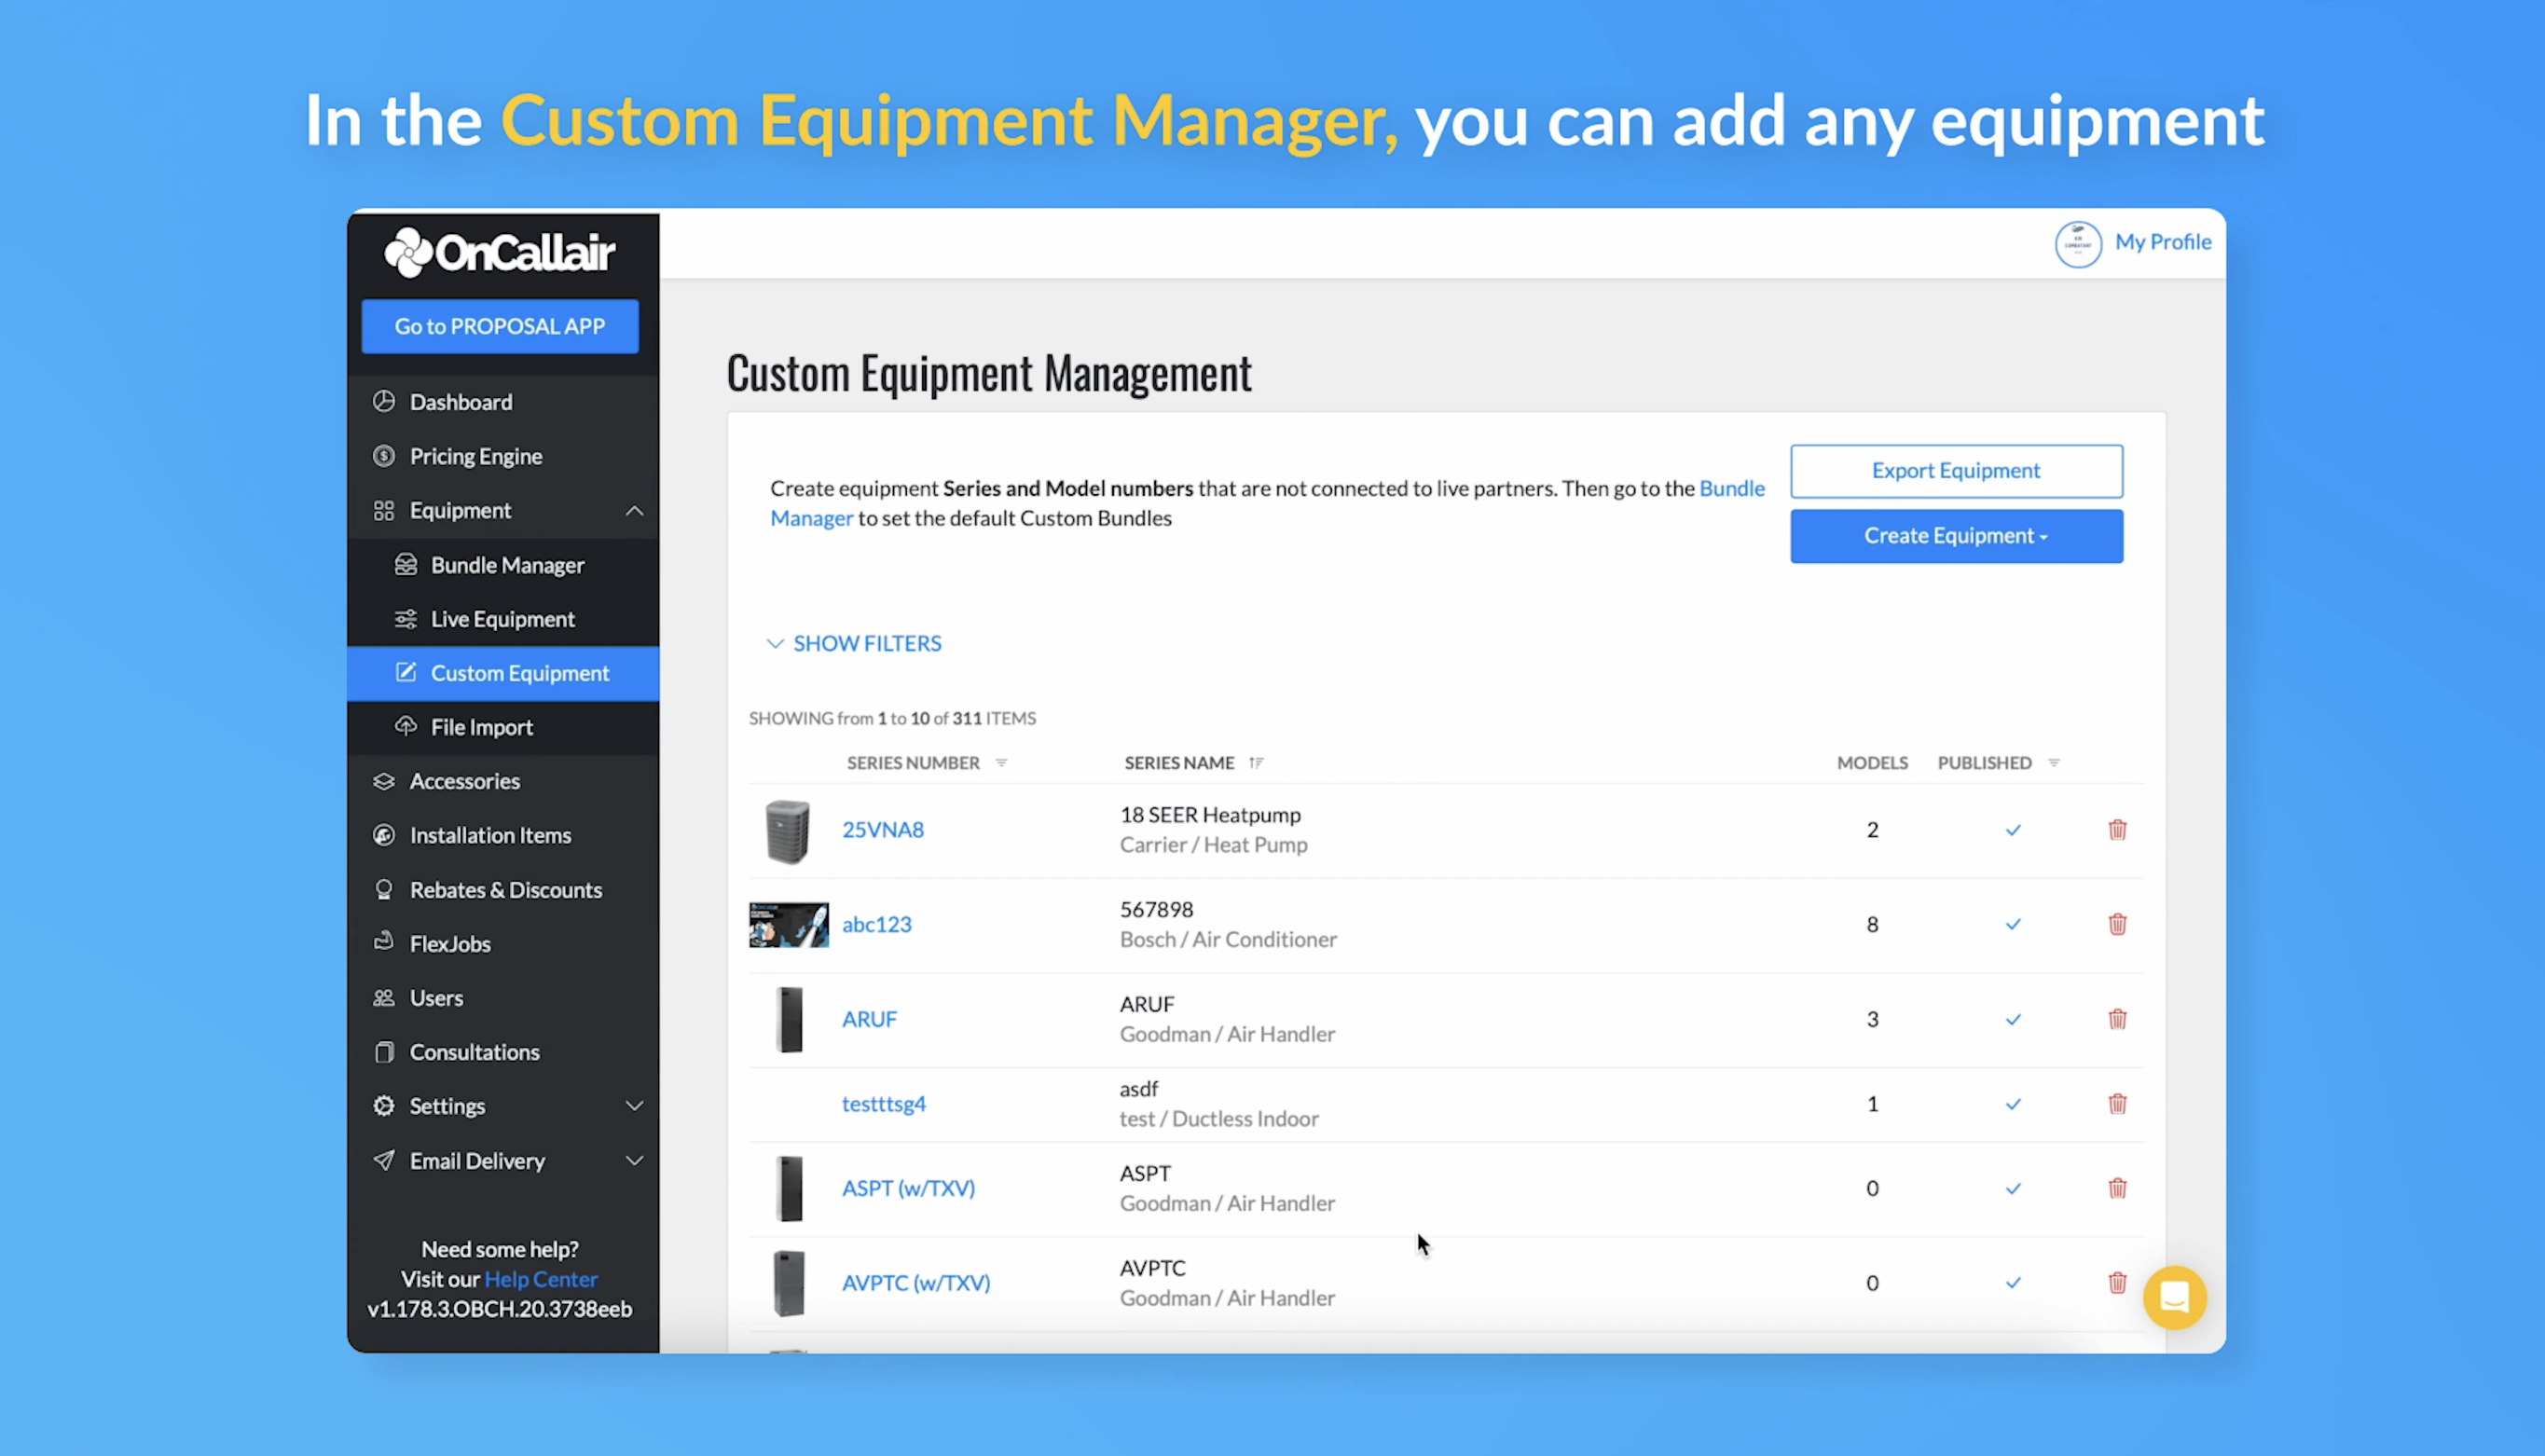Viewport: 2545px width, 1456px height.
Task: Click the File Import cloud icon
Action: coord(405,726)
